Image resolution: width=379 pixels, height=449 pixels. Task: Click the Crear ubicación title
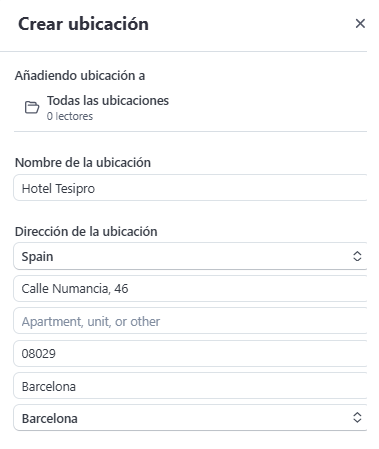(x=83, y=24)
